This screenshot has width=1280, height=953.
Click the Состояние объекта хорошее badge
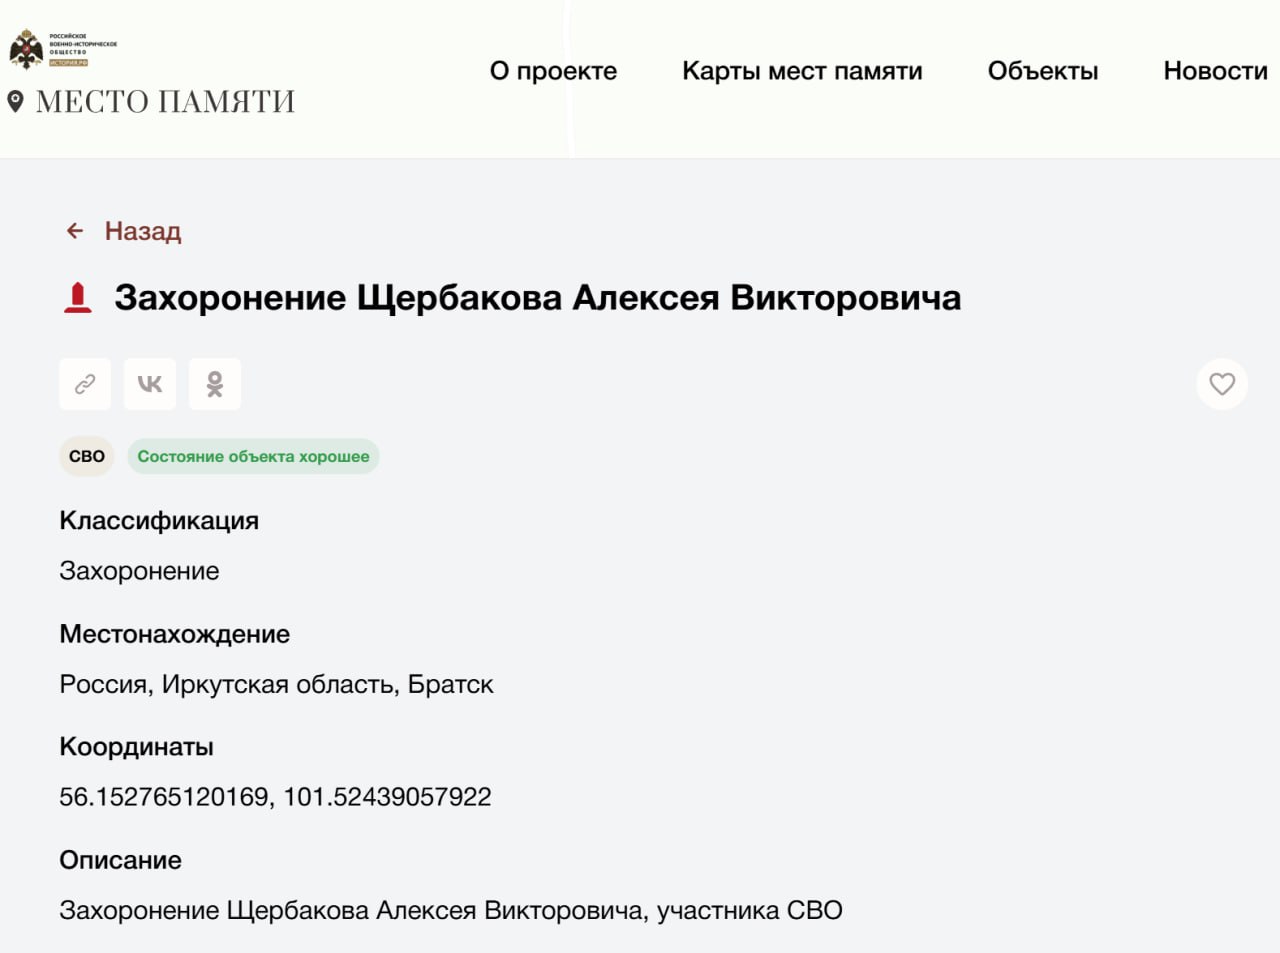point(253,456)
